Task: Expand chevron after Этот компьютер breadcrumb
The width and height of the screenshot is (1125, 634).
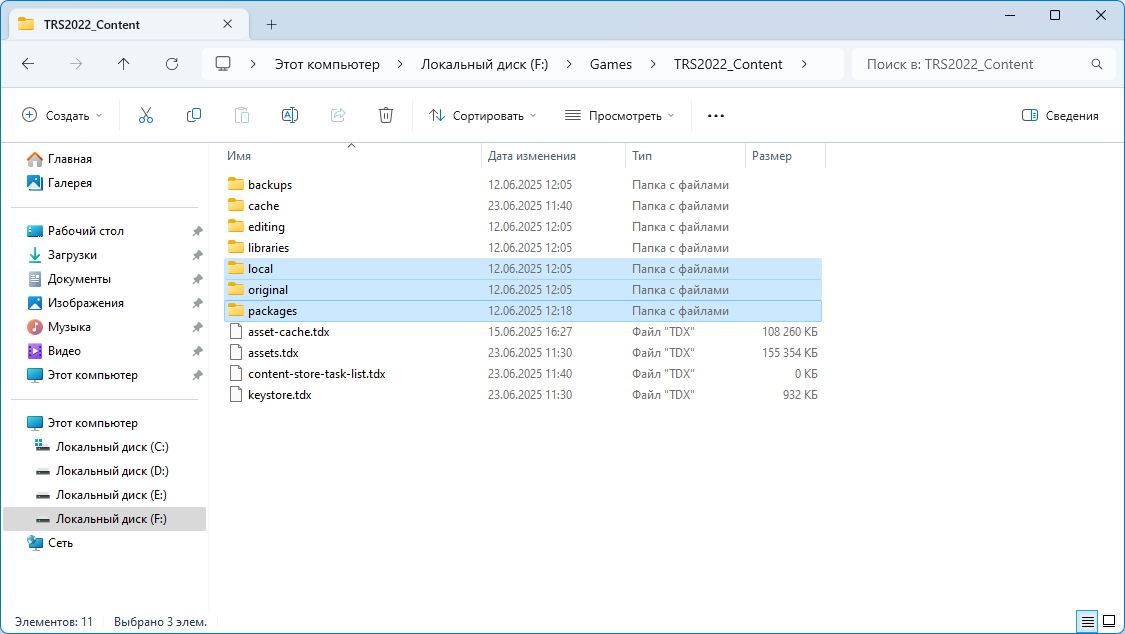Action: point(400,64)
